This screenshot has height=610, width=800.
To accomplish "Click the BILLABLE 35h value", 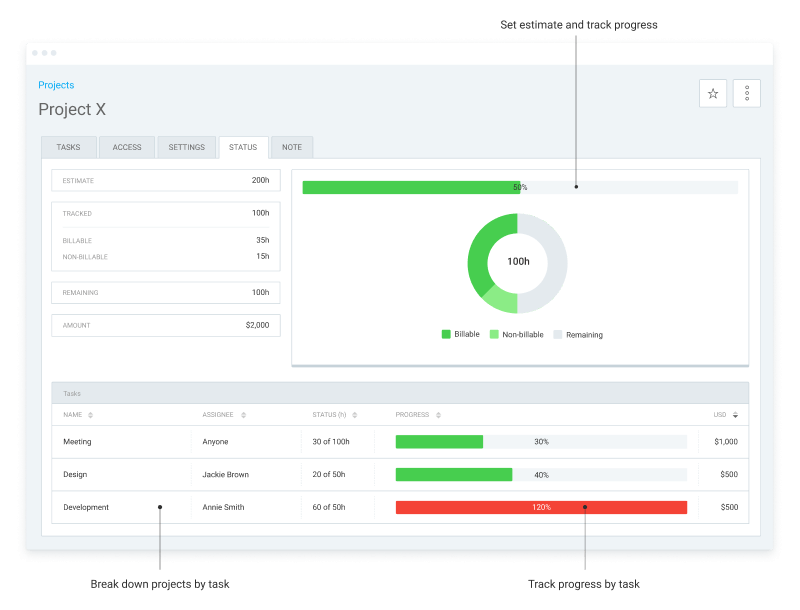I will pos(263,240).
